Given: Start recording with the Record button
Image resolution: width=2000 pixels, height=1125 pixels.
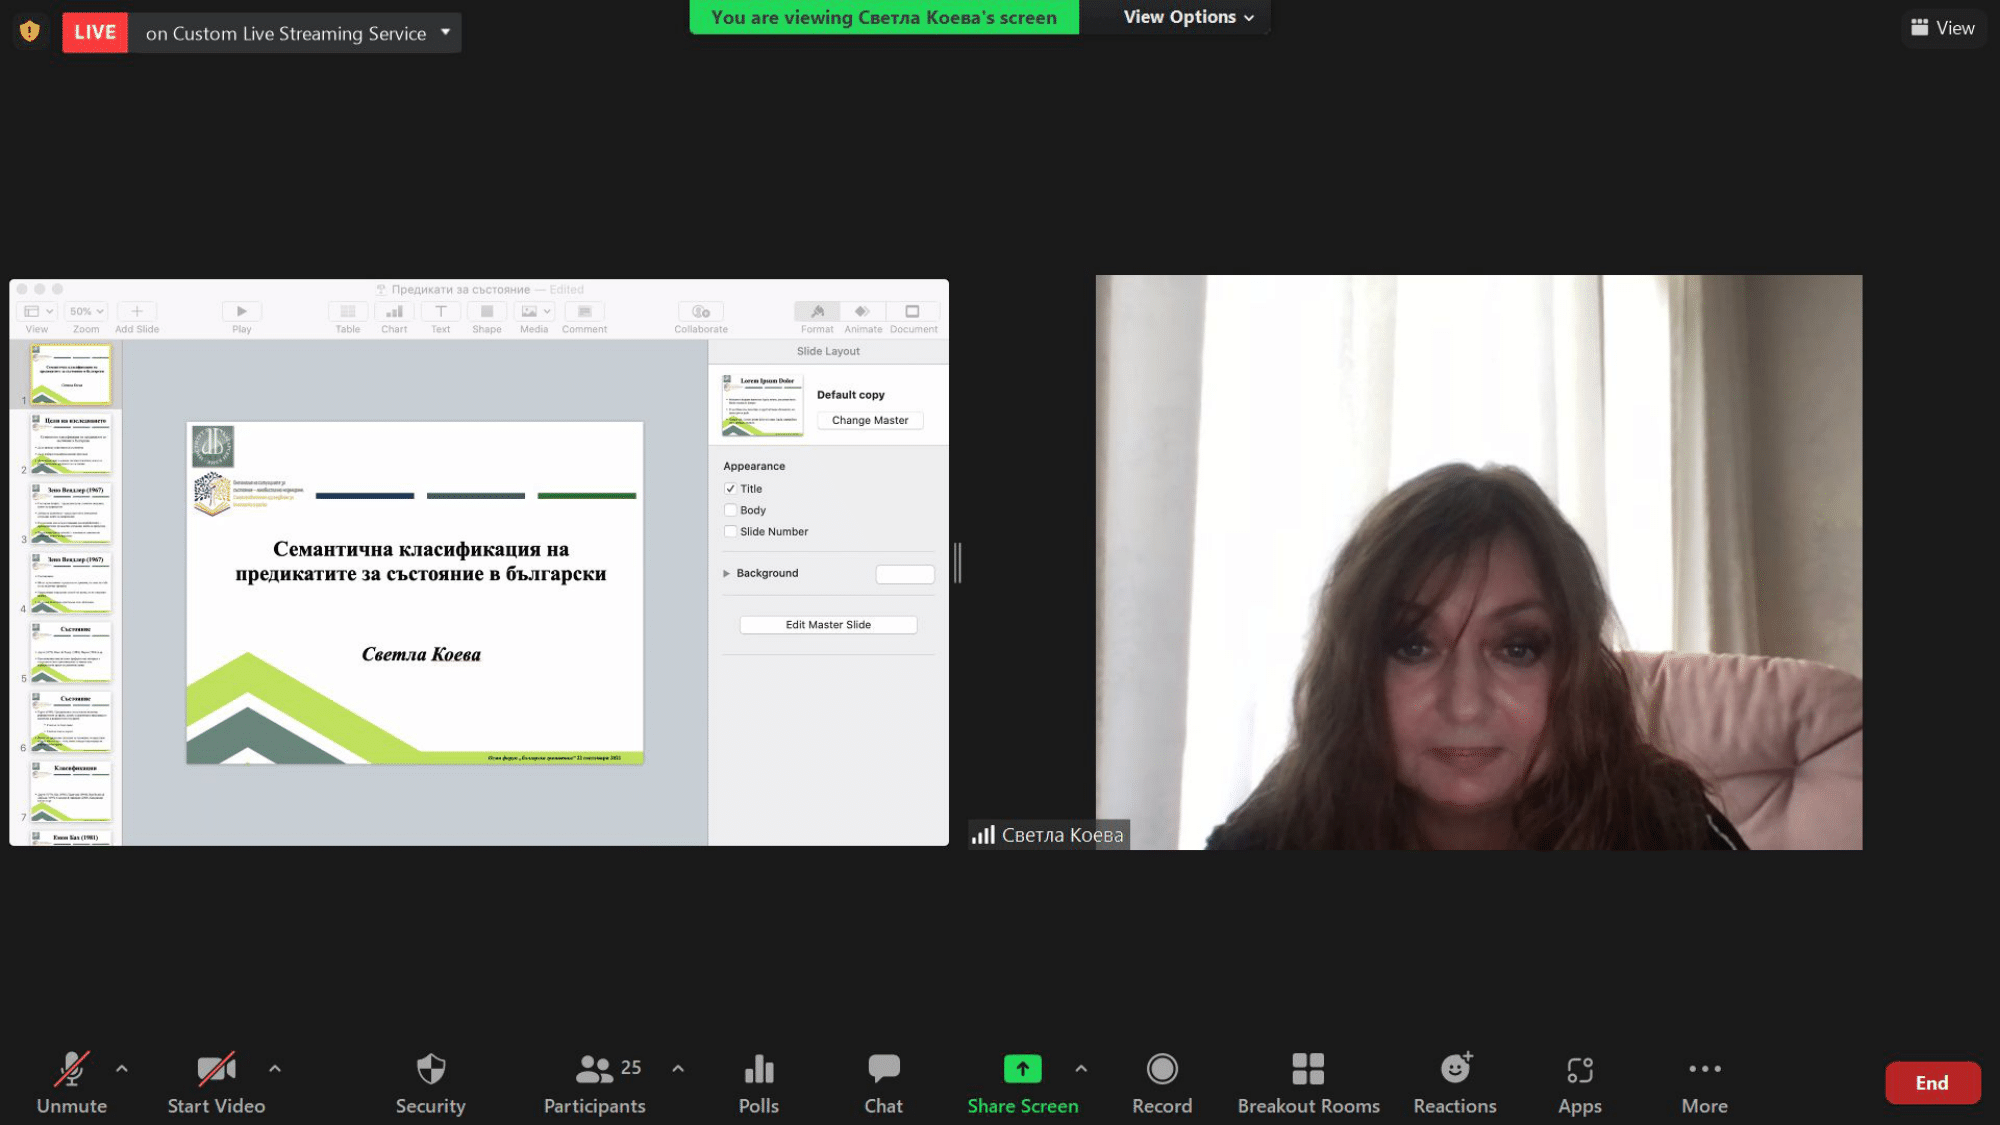Looking at the screenshot, I should coord(1161,1070).
